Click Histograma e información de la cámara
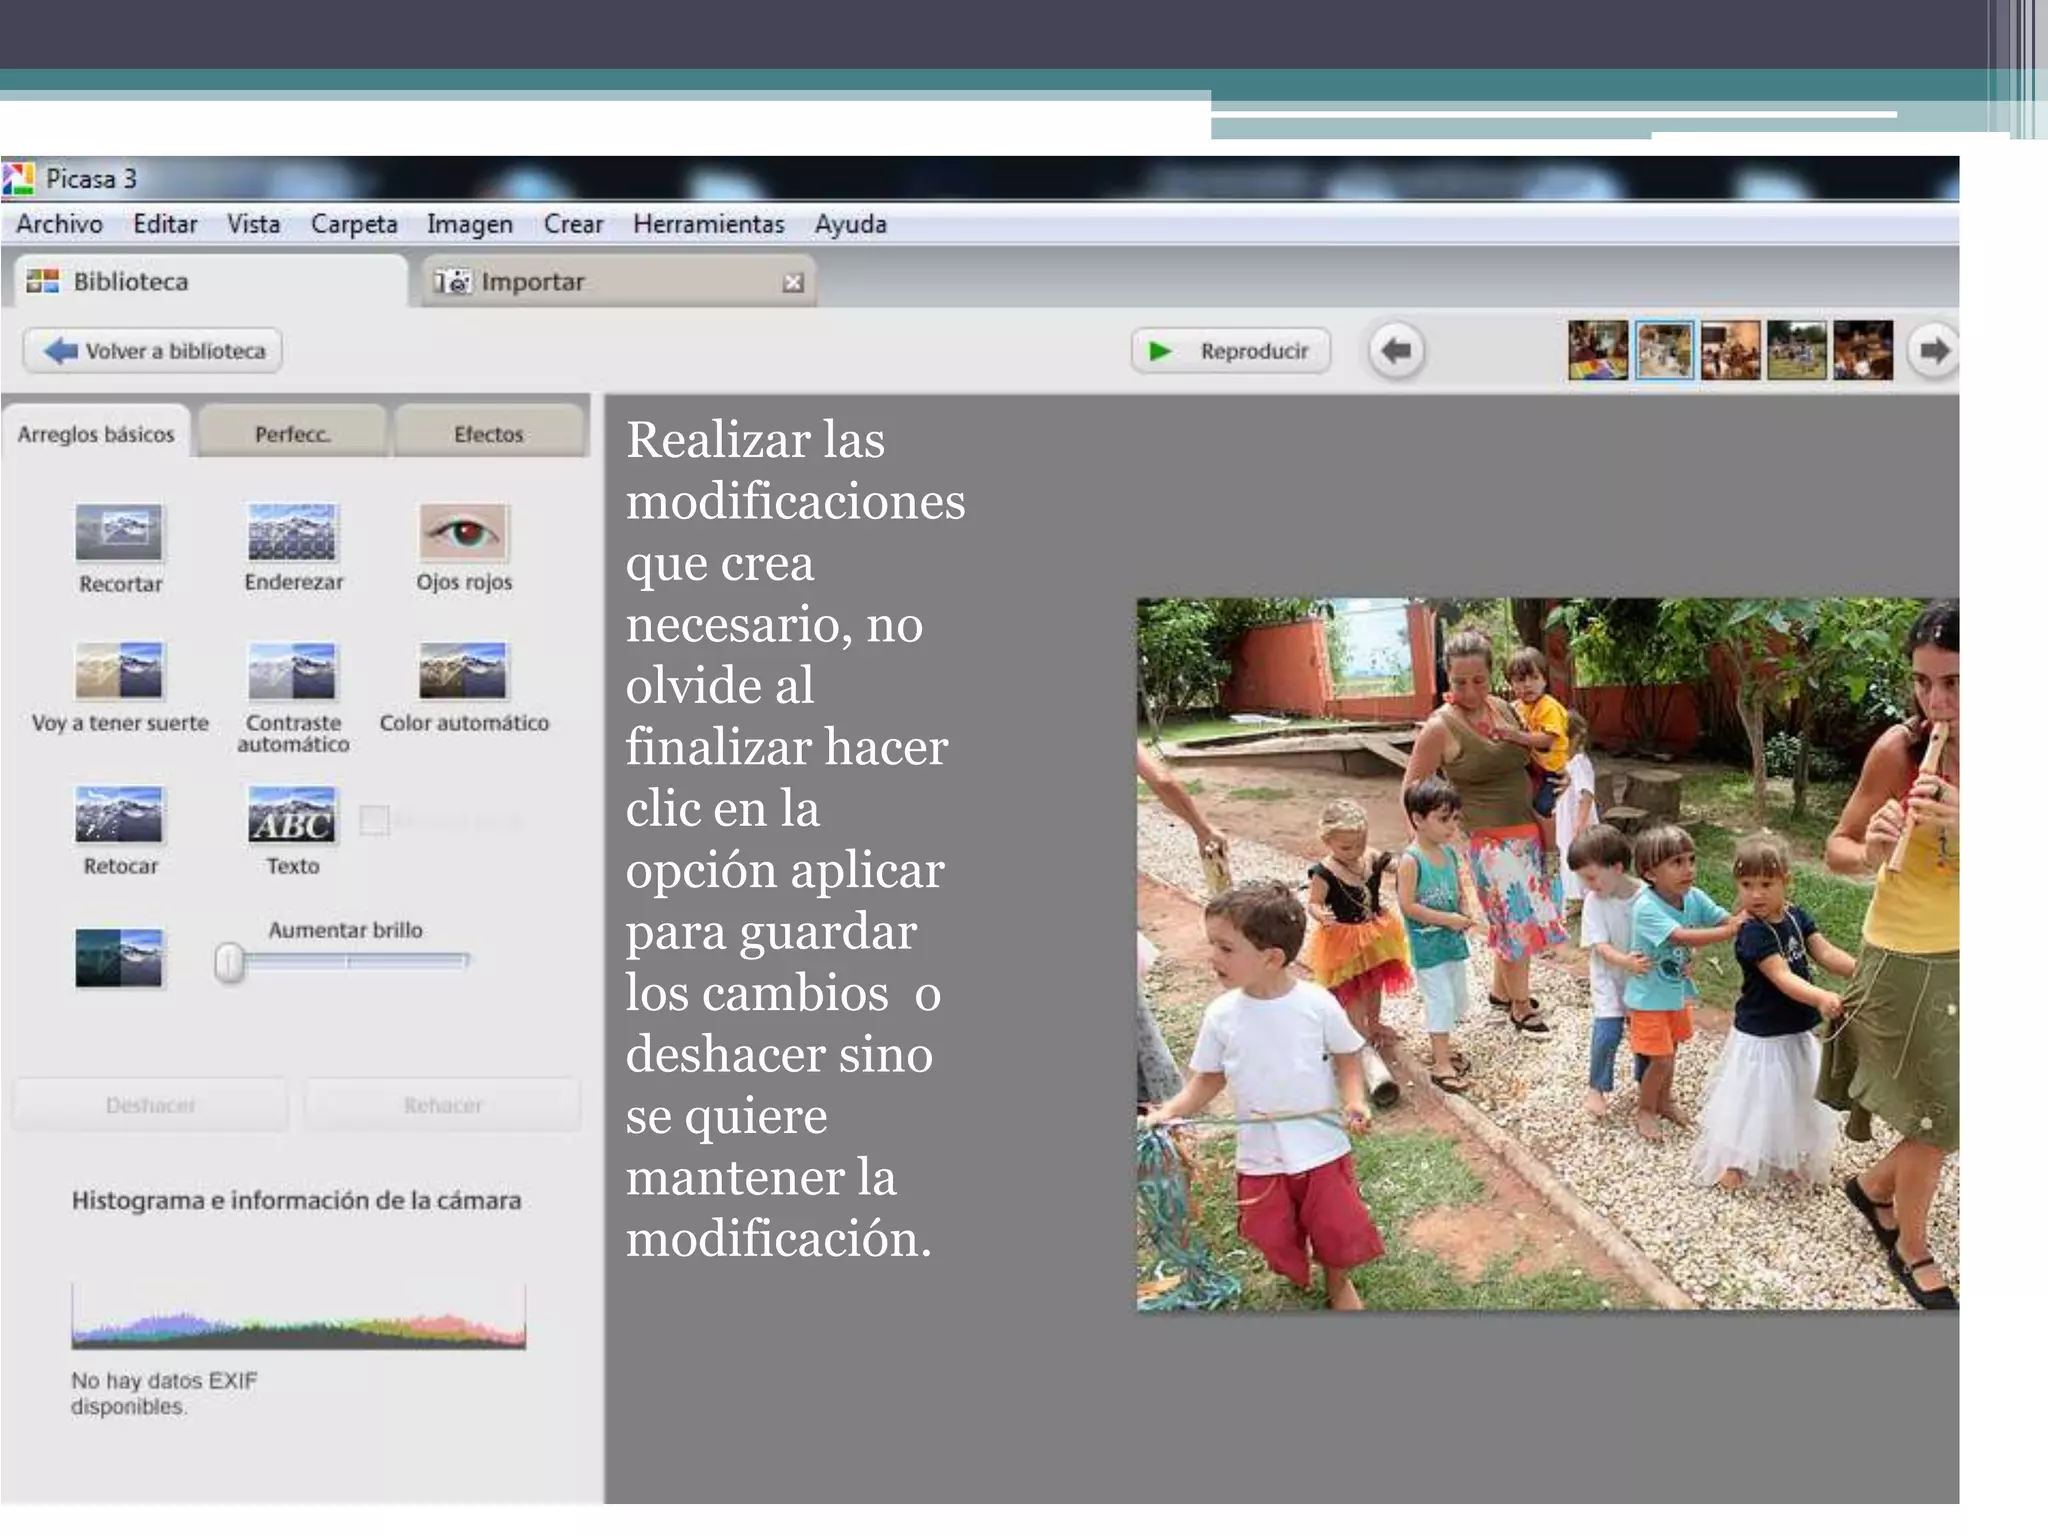This screenshot has height=1536, width=2048. 296,1200
